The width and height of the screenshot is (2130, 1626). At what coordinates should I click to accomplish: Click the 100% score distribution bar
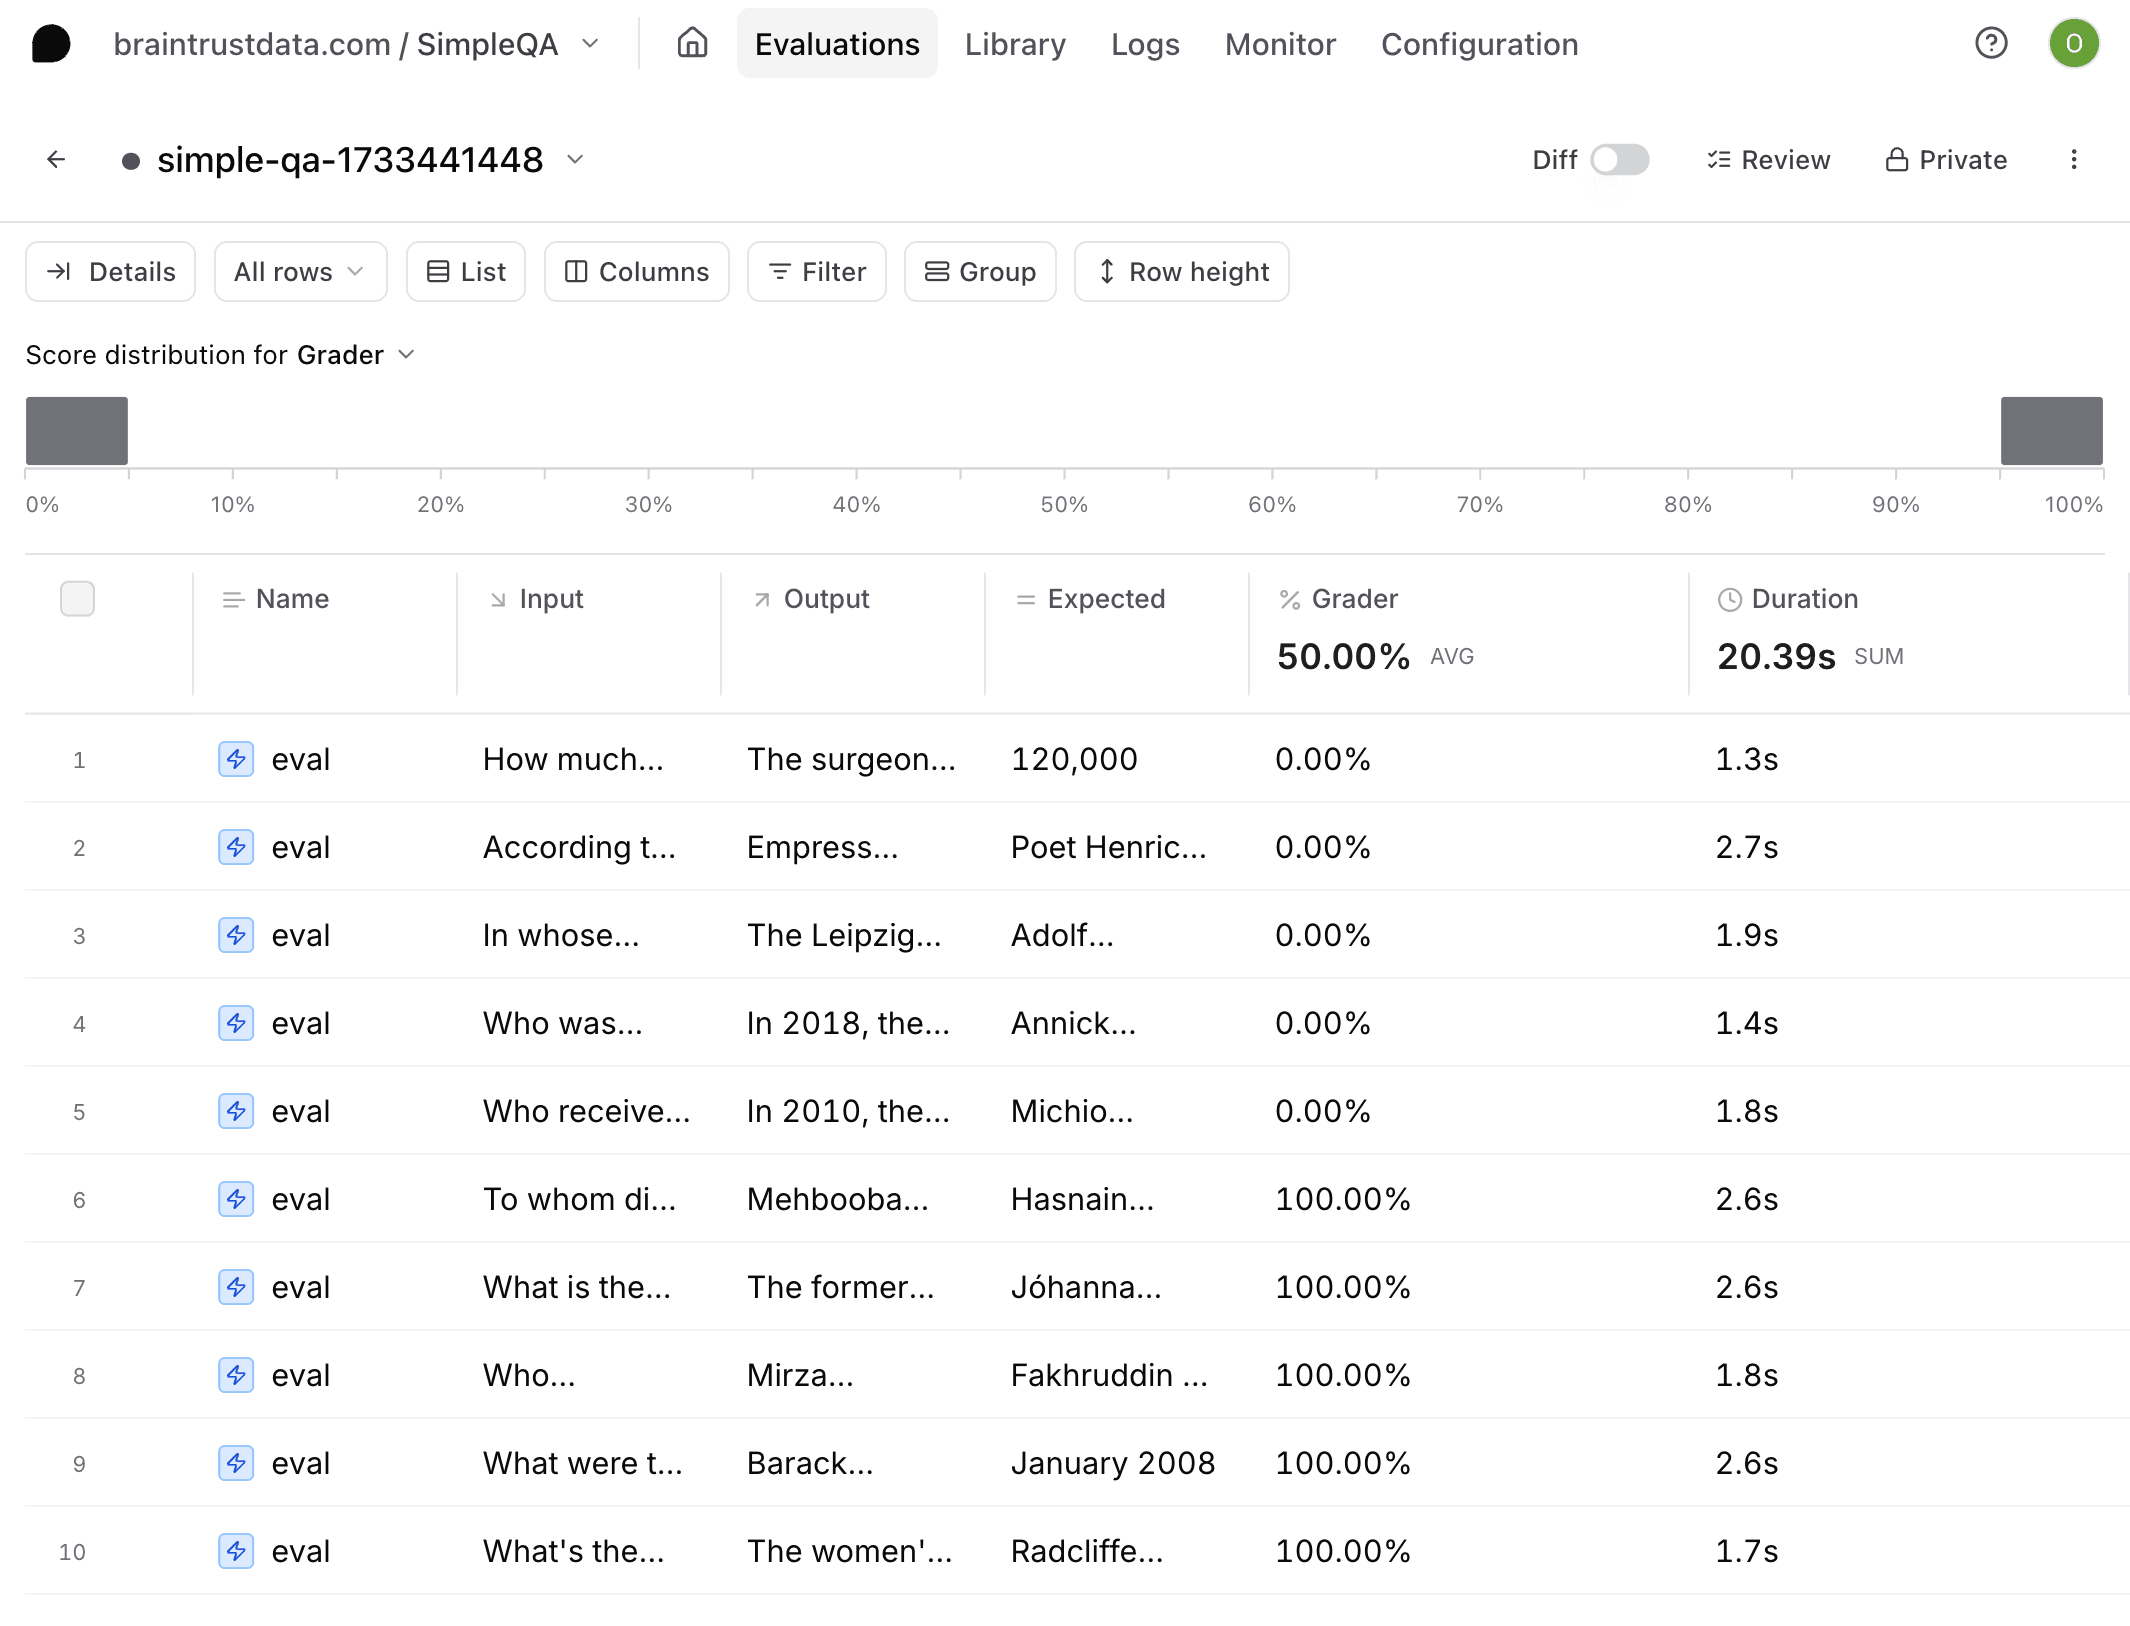[x=2050, y=431]
